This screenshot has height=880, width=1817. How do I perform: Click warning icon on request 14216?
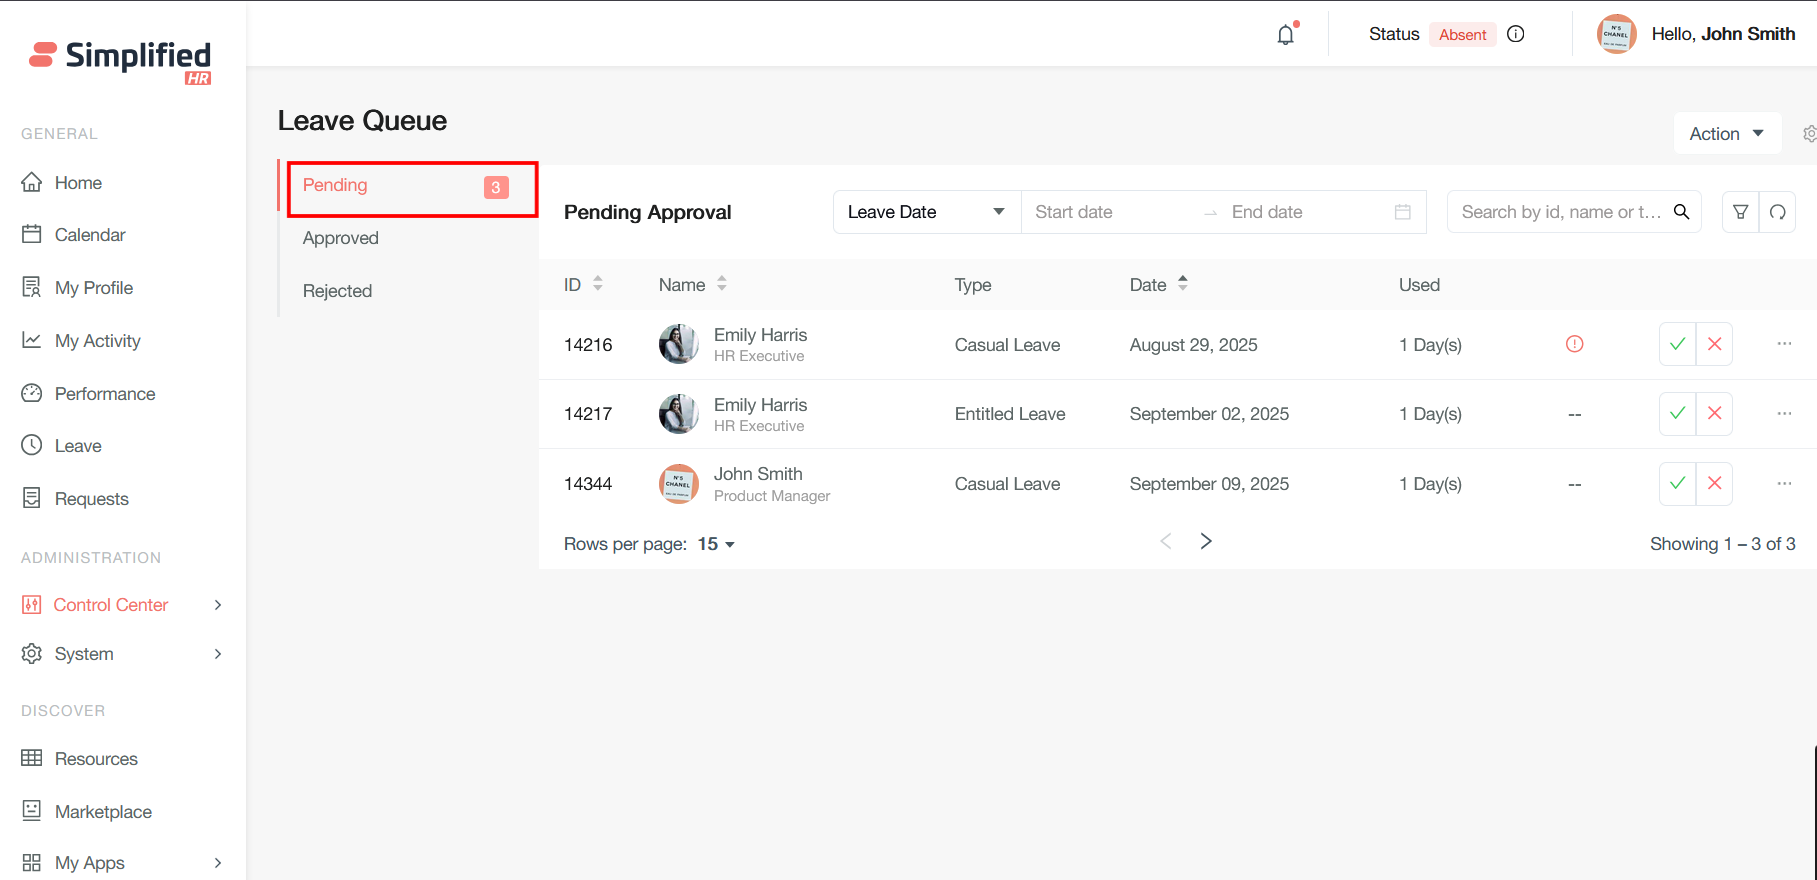coord(1574,344)
